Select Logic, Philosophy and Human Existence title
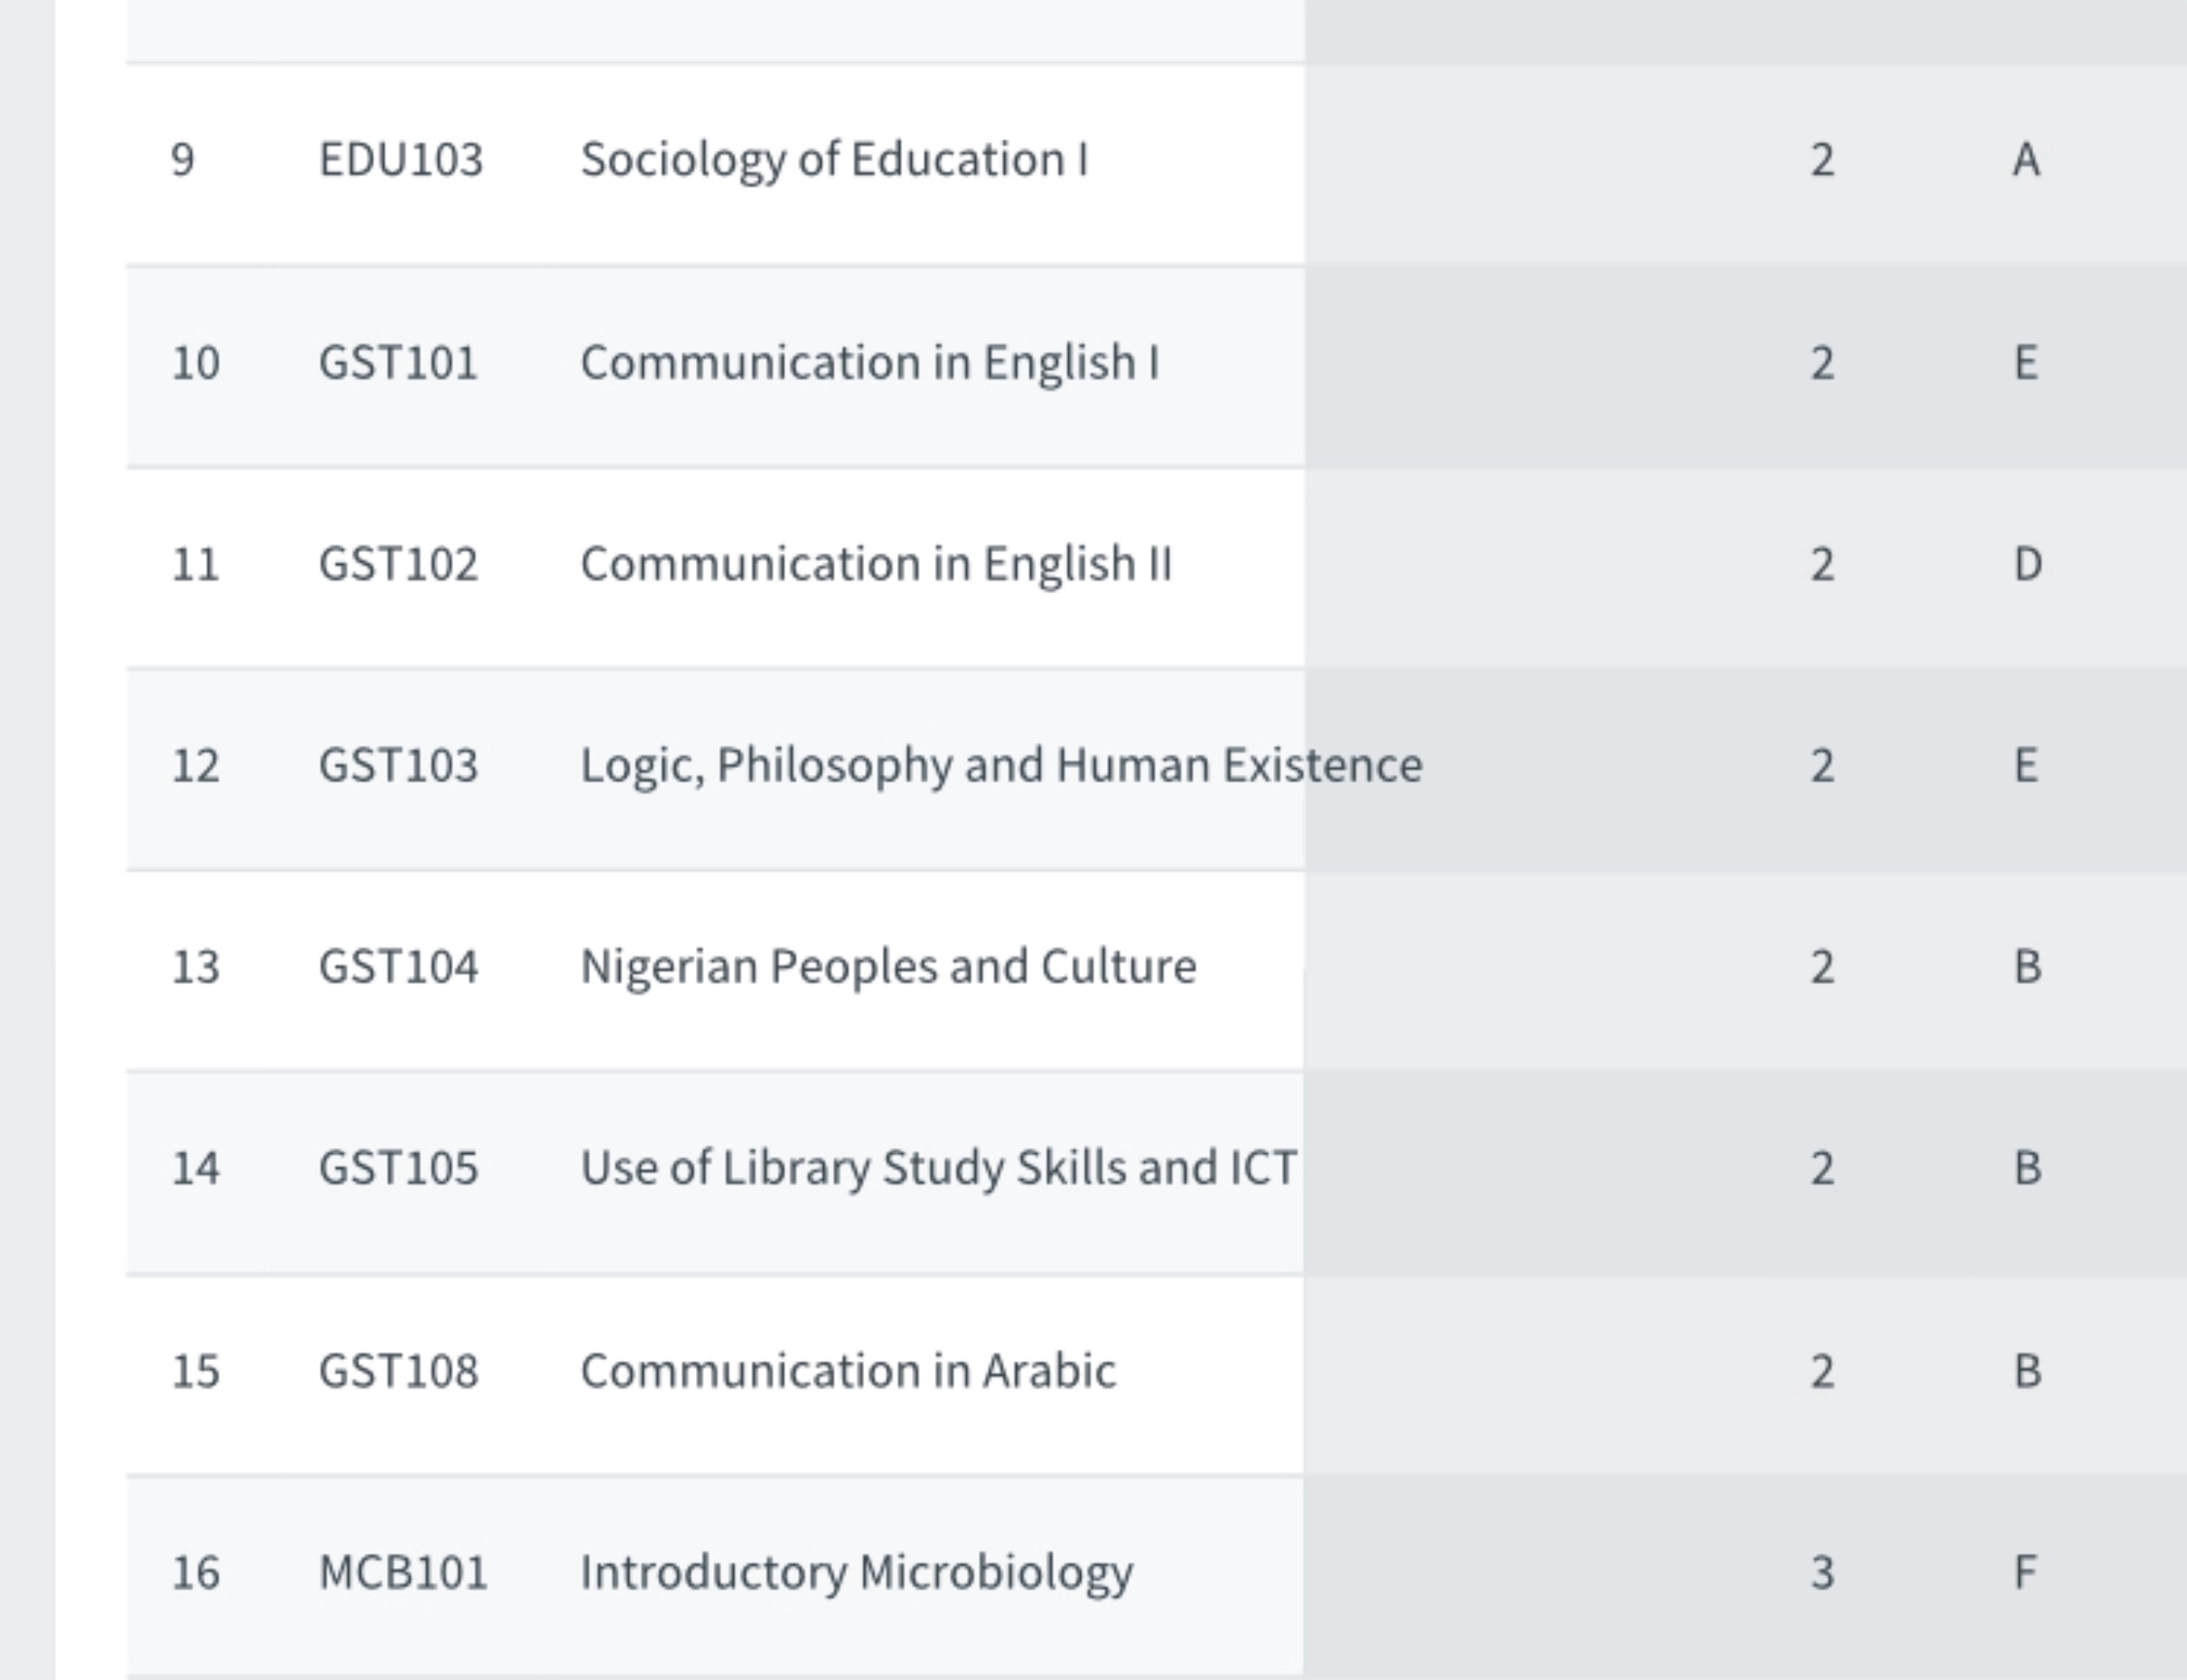2187x1680 pixels. pos(1001,766)
